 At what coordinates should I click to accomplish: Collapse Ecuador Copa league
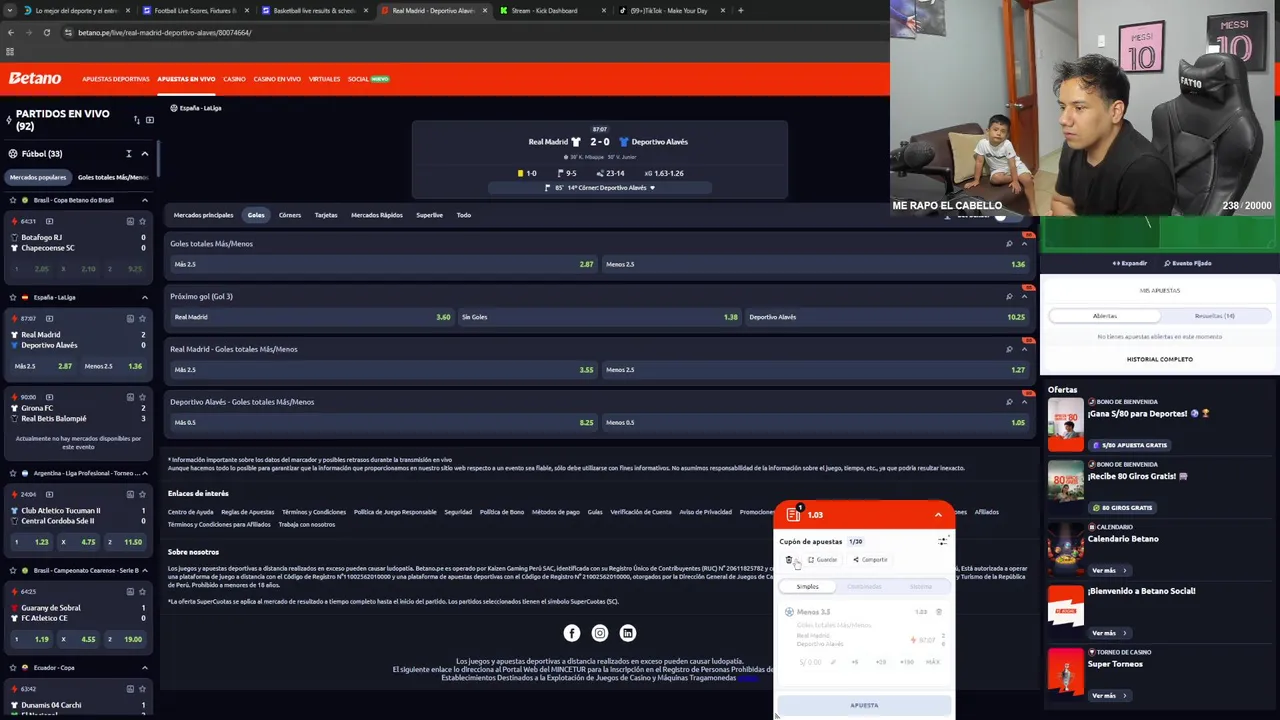144,667
